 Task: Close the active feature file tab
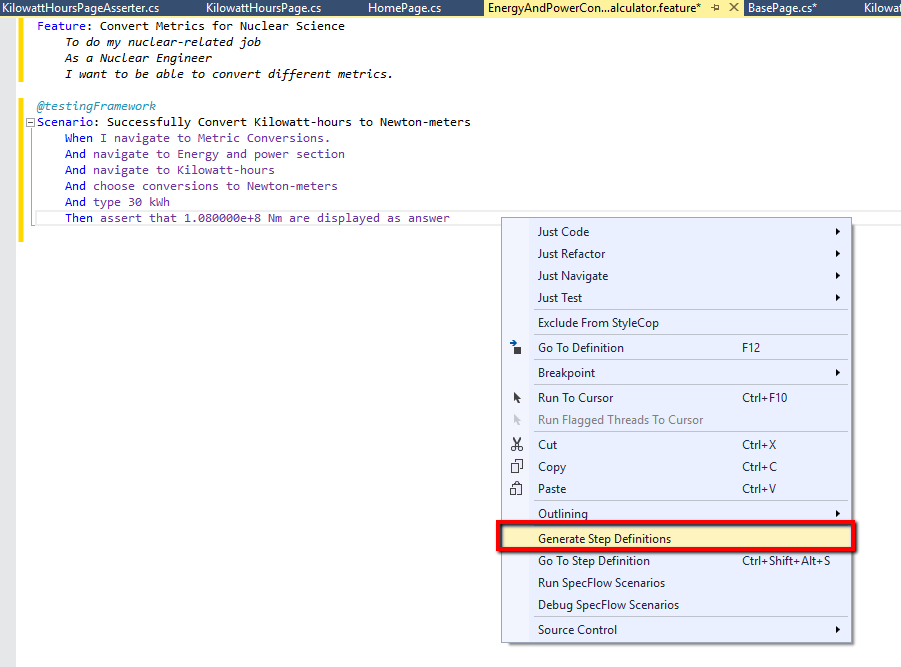coord(733,7)
